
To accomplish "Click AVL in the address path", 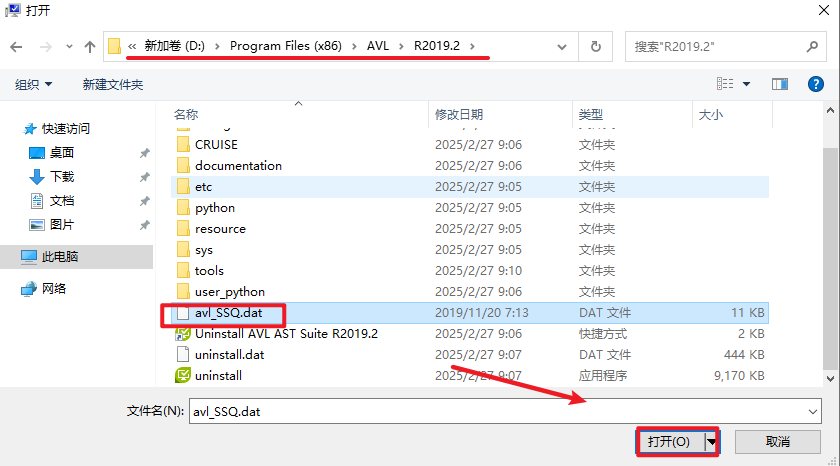I will click(x=378, y=46).
